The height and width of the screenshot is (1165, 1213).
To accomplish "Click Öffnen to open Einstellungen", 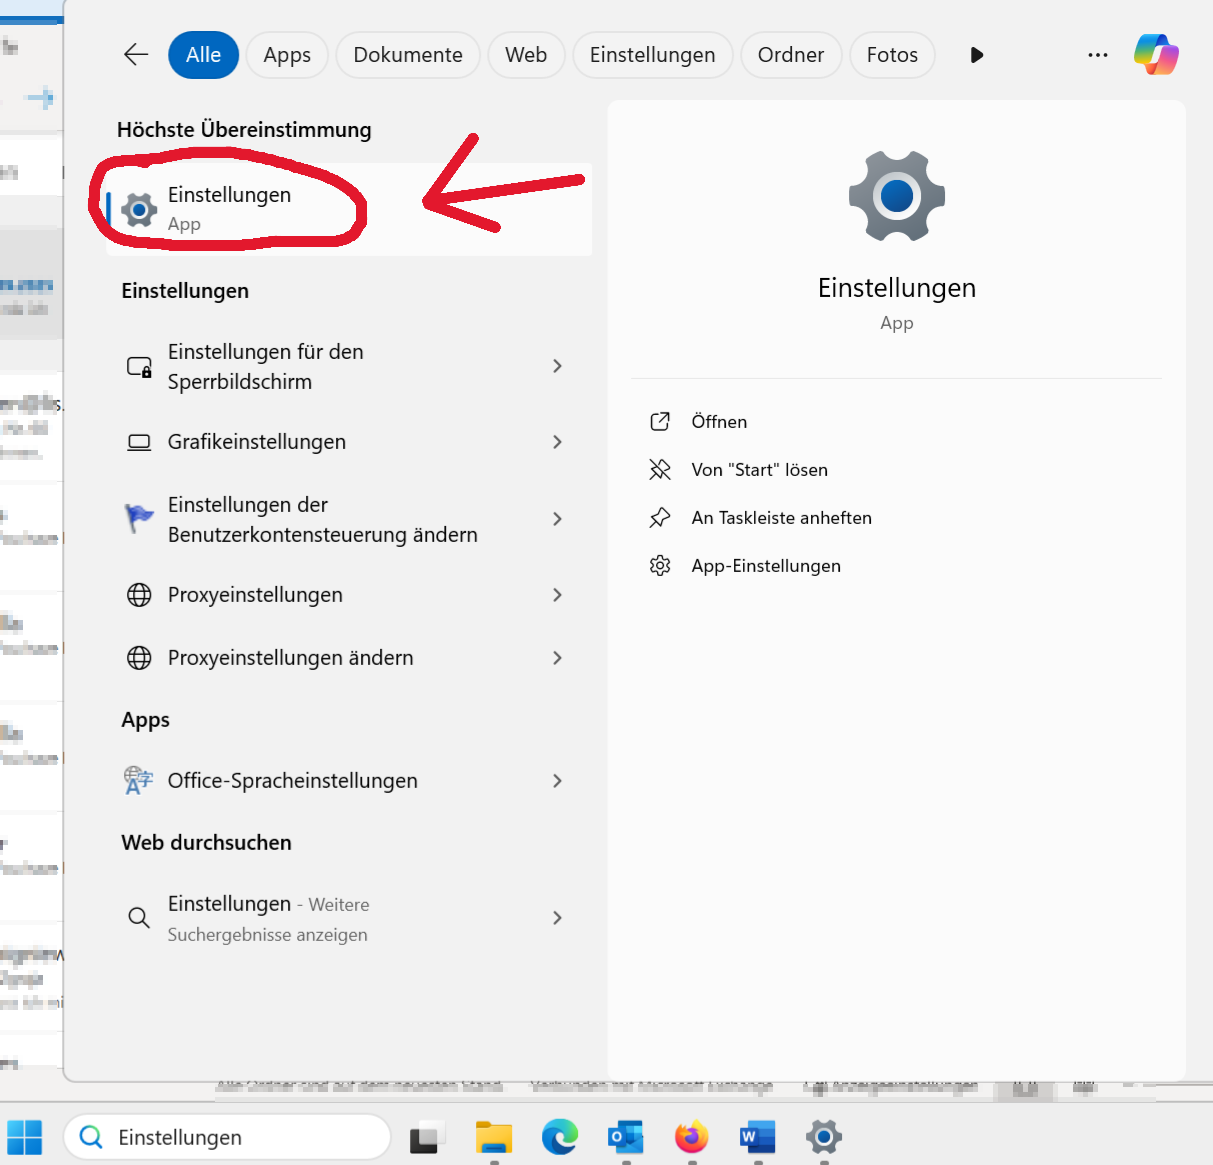I will click(719, 422).
